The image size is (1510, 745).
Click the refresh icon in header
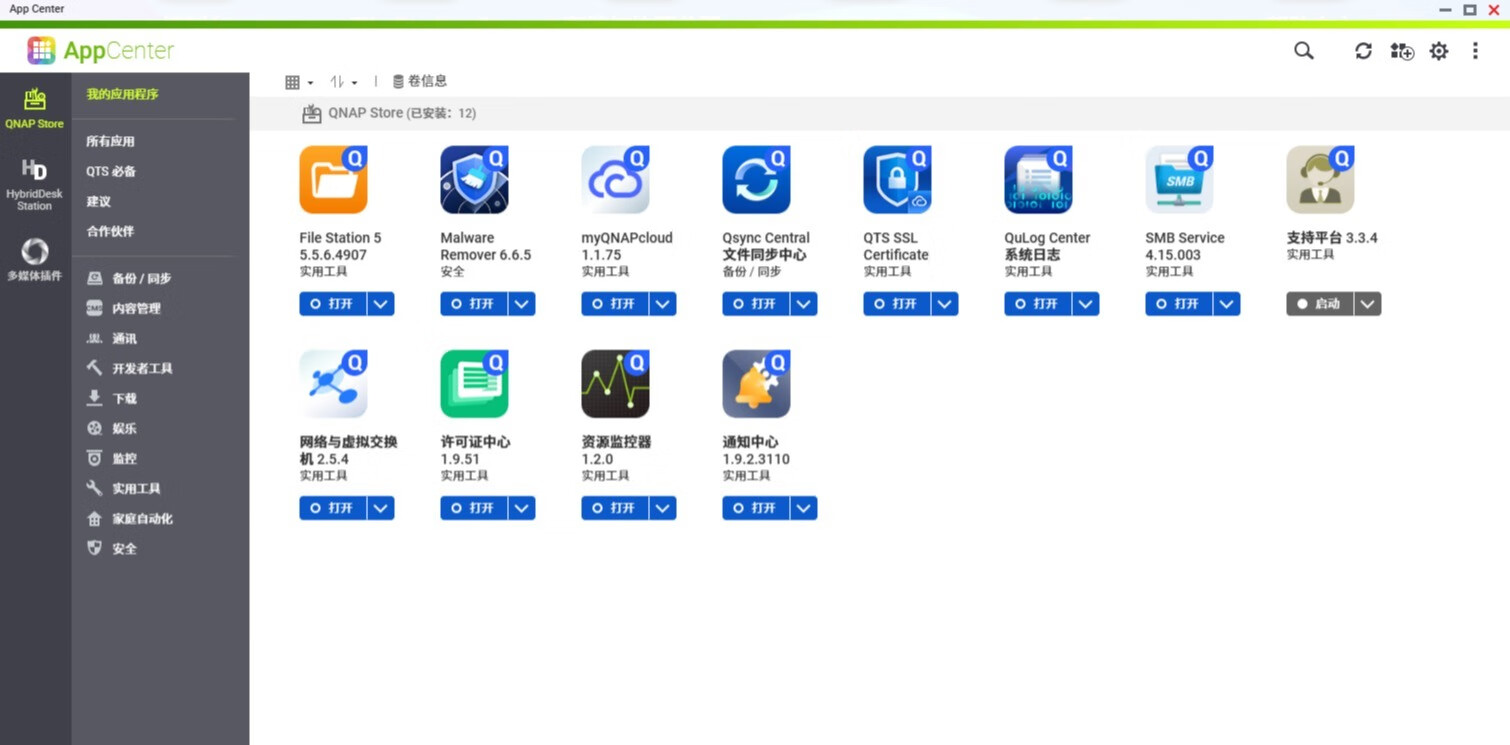pyautogui.click(x=1363, y=51)
